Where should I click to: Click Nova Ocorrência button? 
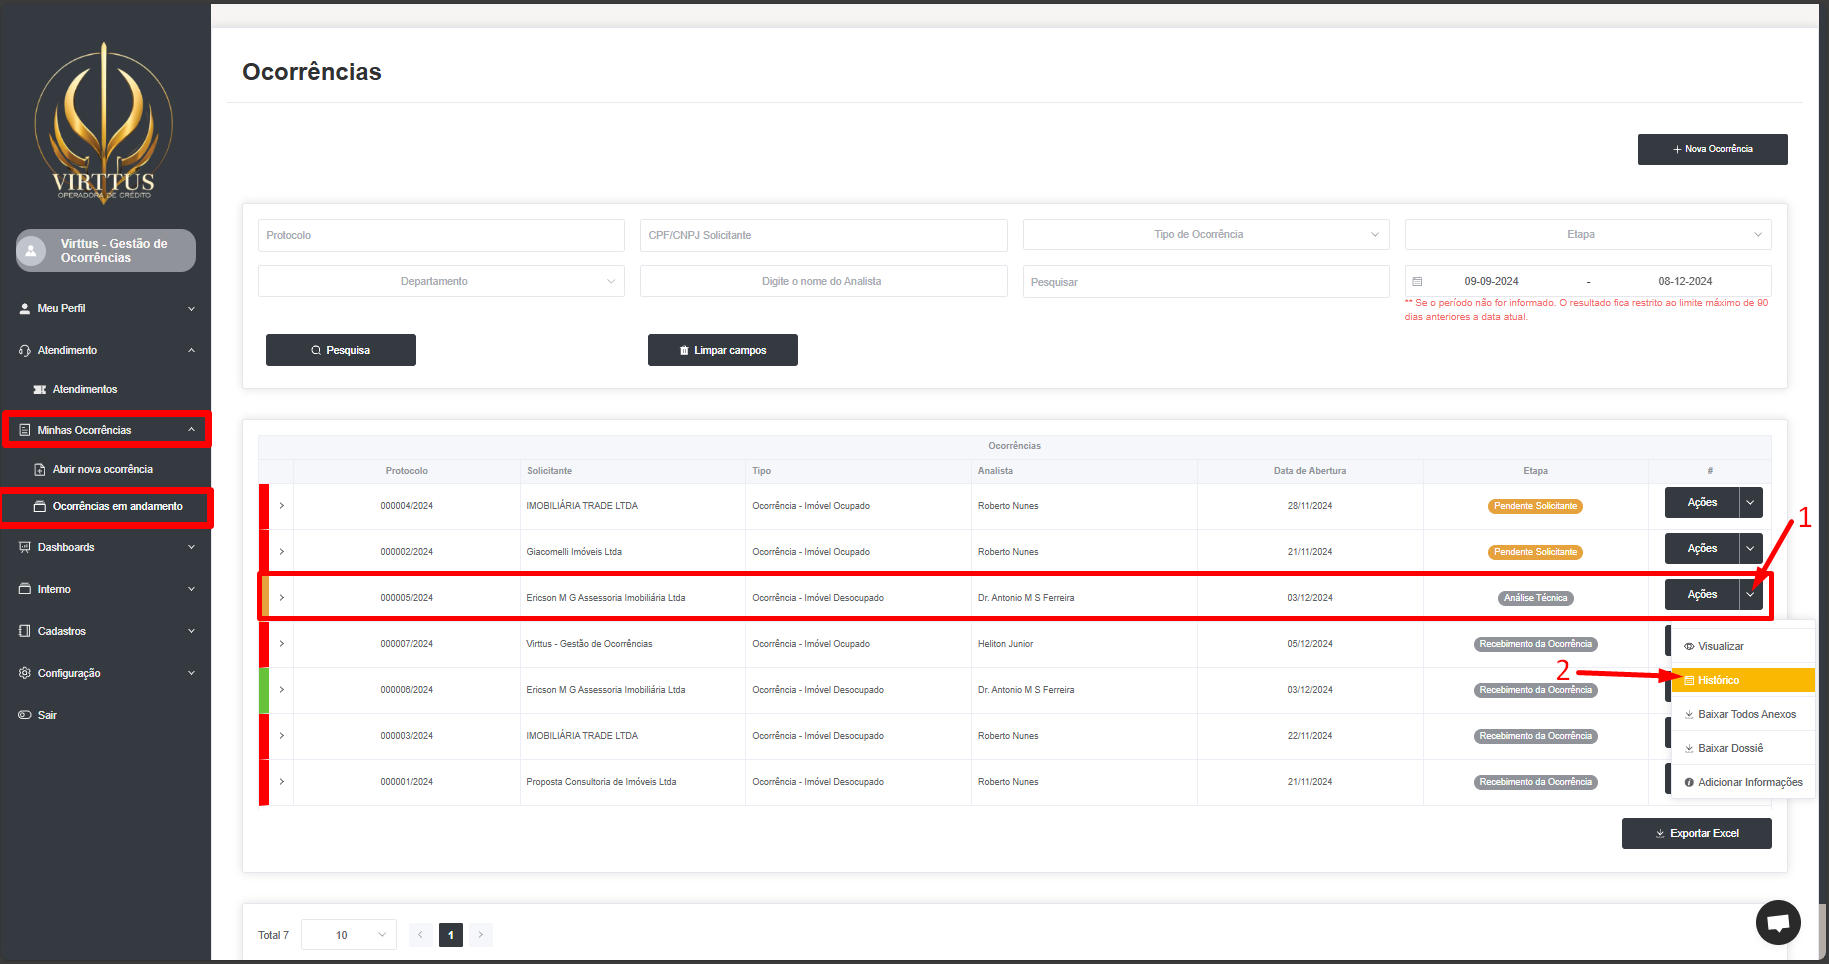[1712, 149]
